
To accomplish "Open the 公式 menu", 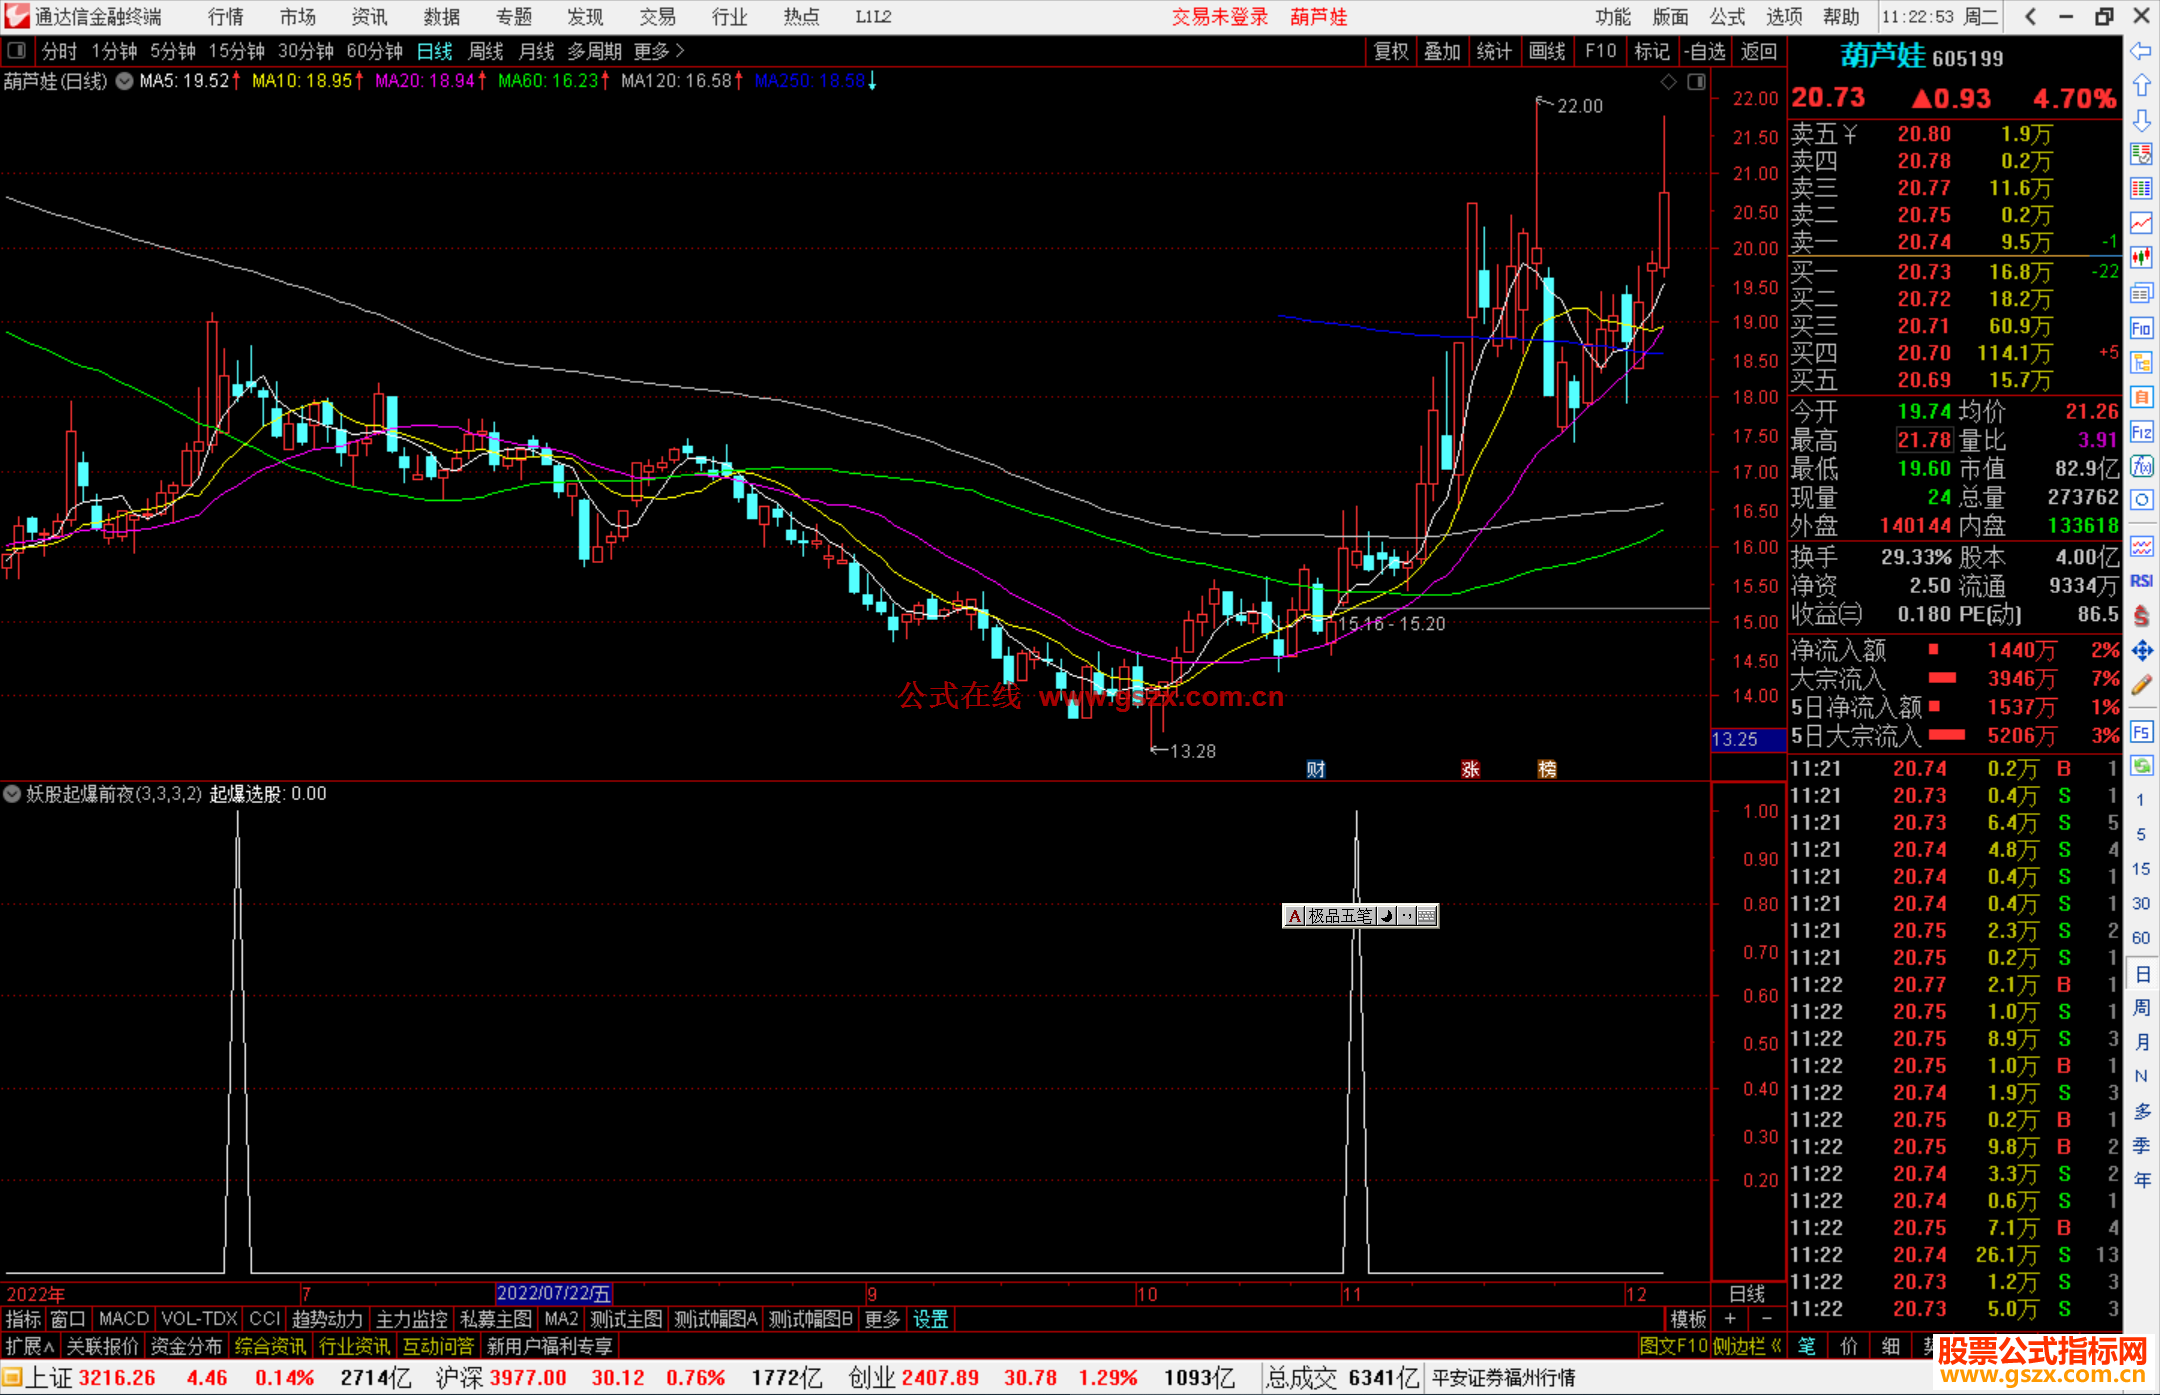I will (1727, 17).
